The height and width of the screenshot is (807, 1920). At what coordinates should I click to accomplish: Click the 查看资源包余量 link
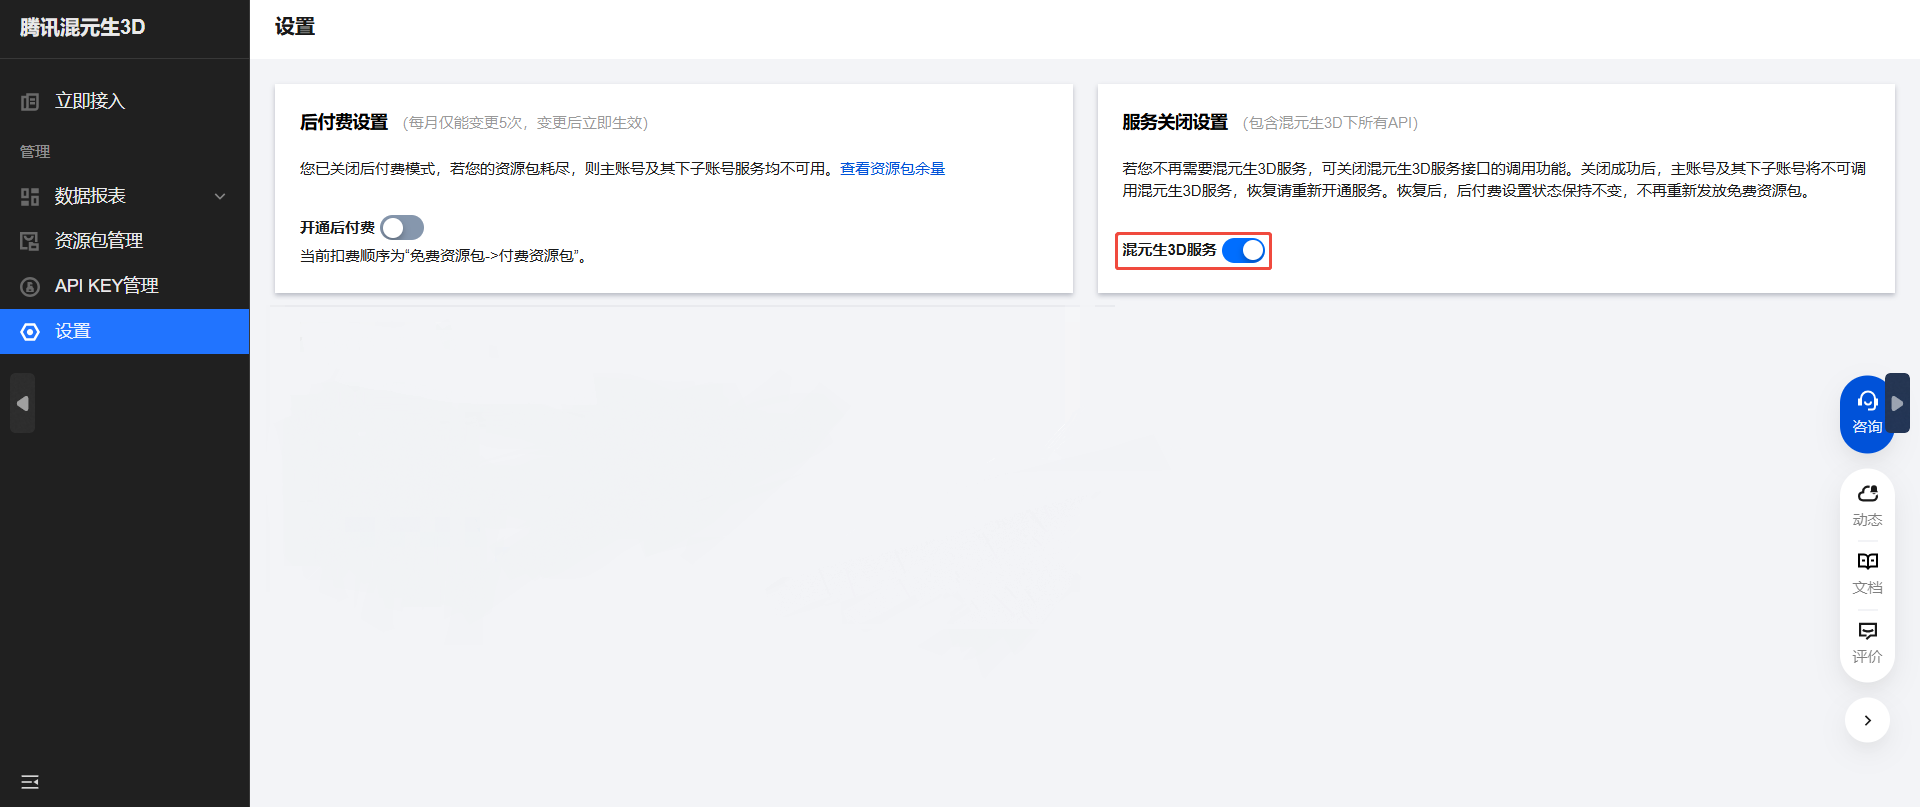click(892, 169)
